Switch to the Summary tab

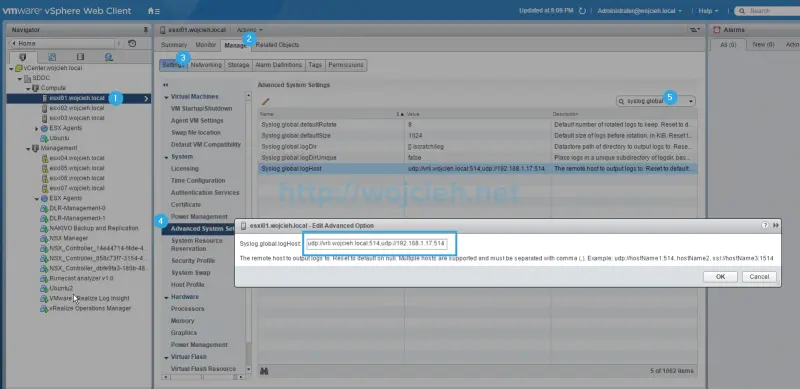pyautogui.click(x=174, y=45)
